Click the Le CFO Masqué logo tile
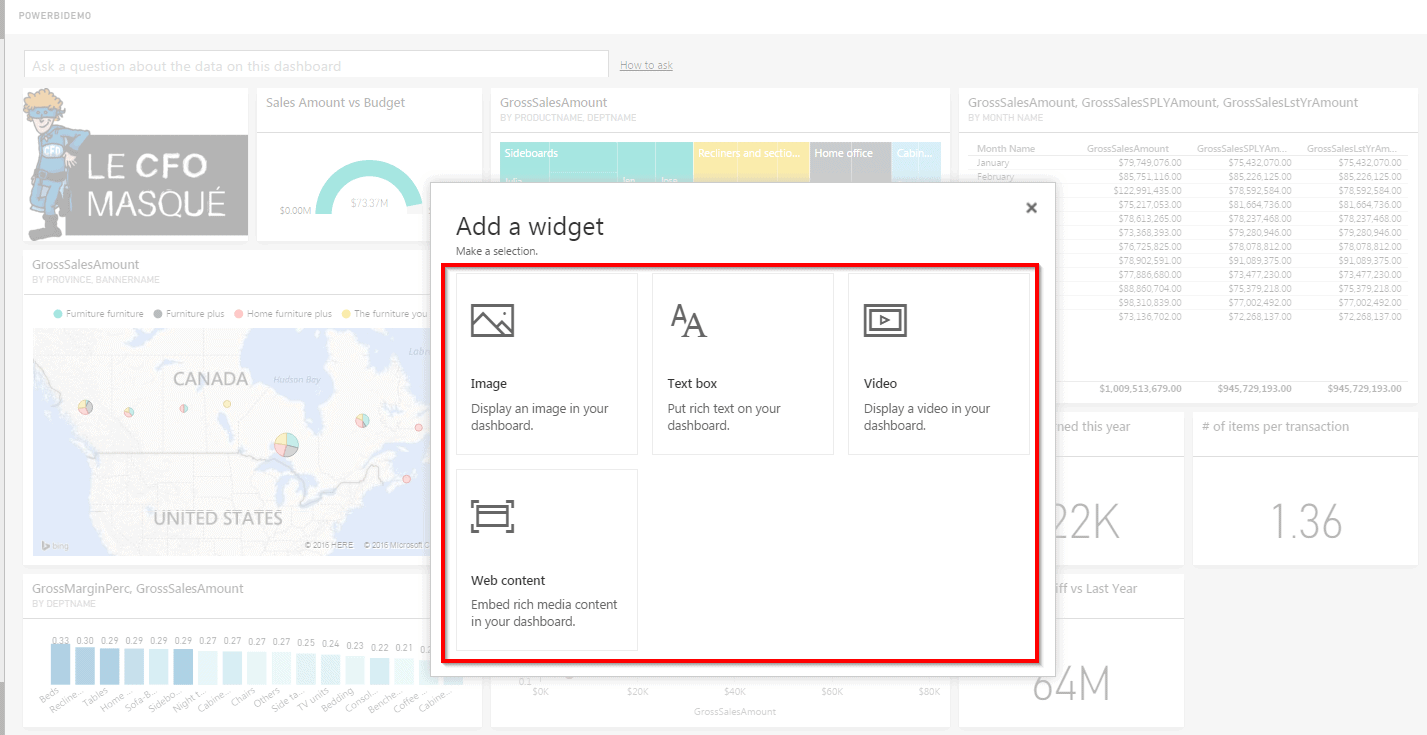The image size is (1427, 735). click(136, 165)
